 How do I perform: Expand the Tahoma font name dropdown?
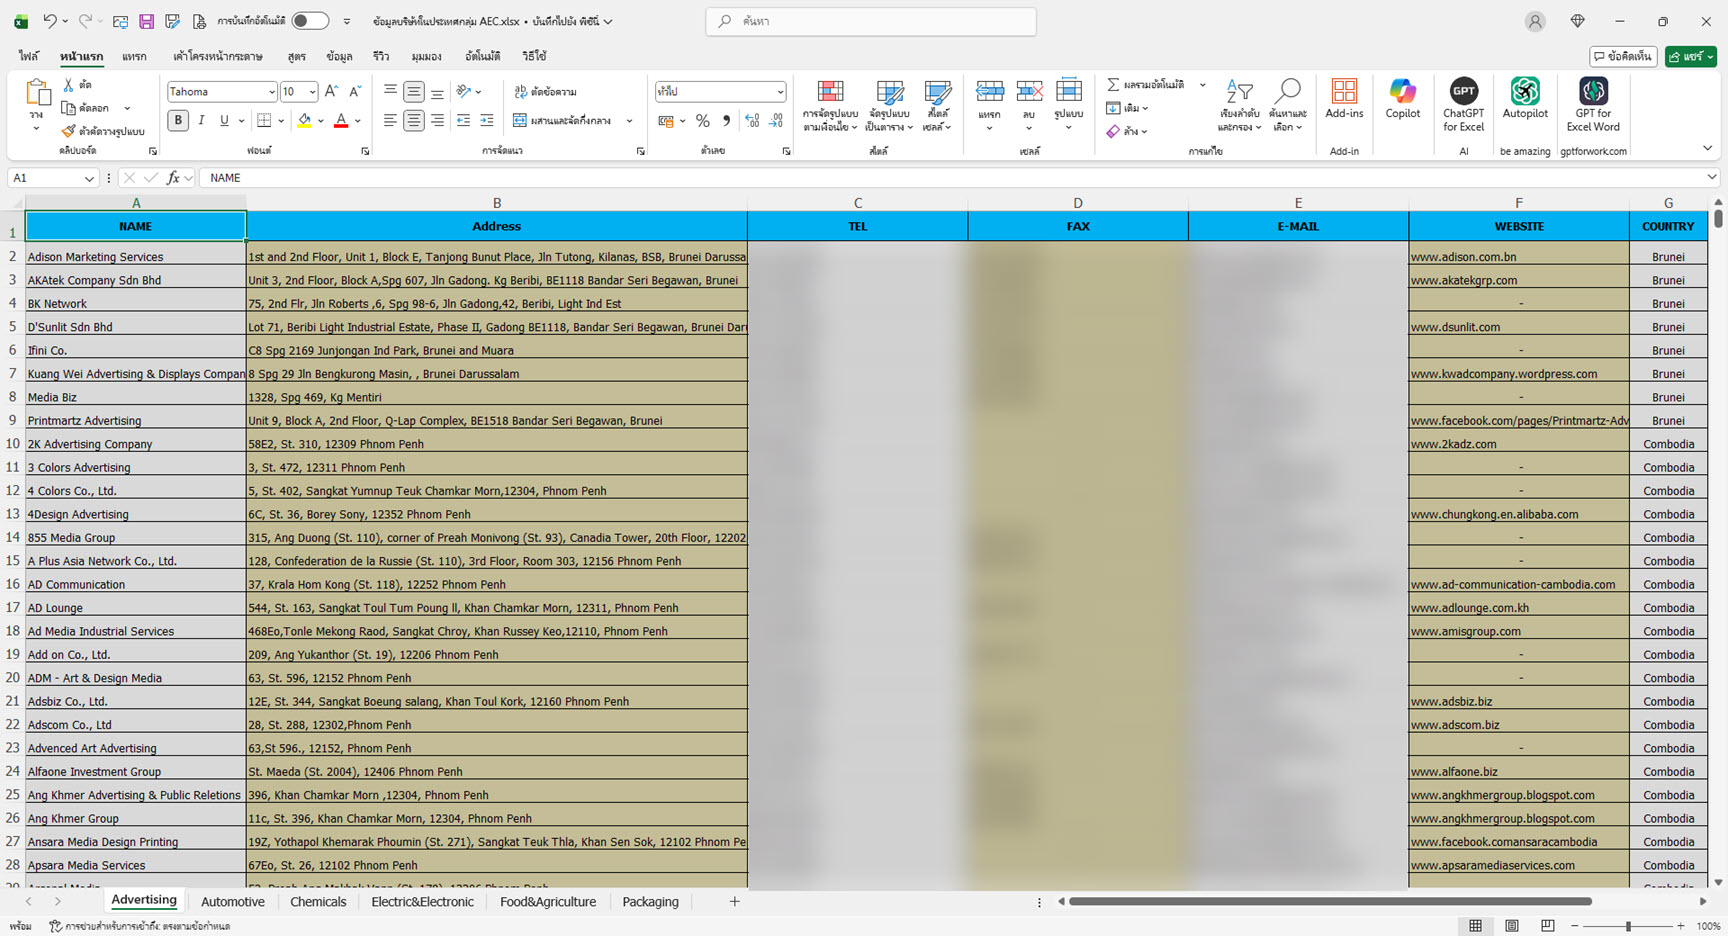pos(271,92)
